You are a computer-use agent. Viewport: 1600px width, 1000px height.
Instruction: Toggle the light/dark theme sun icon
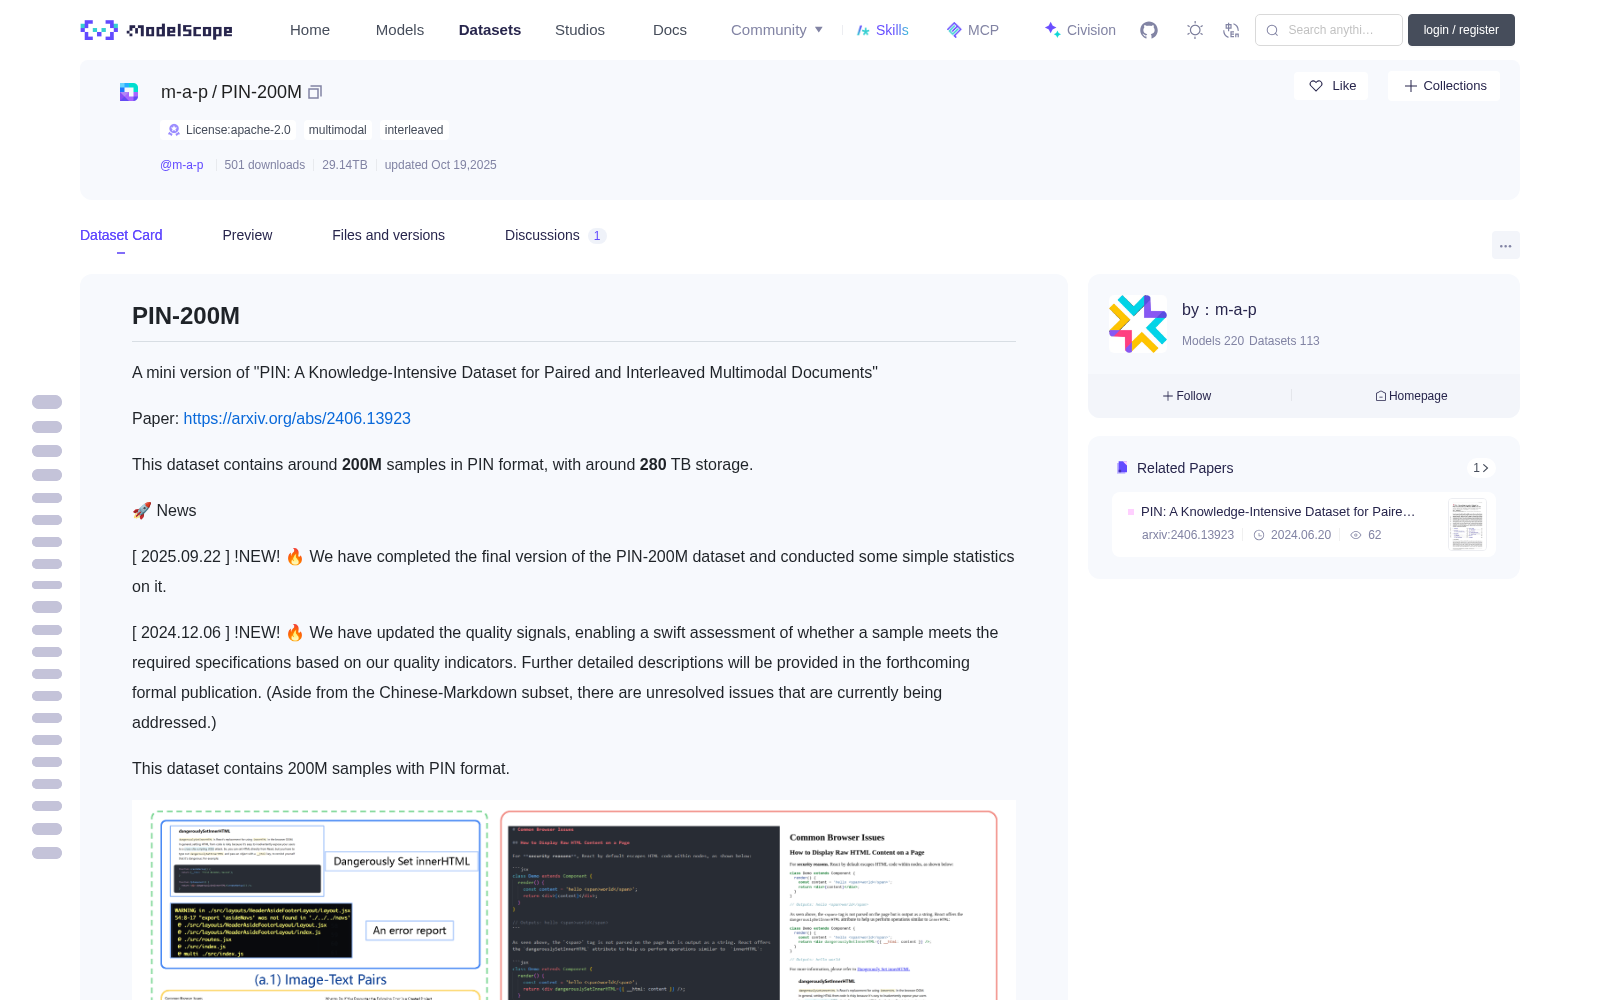click(x=1195, y=30)
